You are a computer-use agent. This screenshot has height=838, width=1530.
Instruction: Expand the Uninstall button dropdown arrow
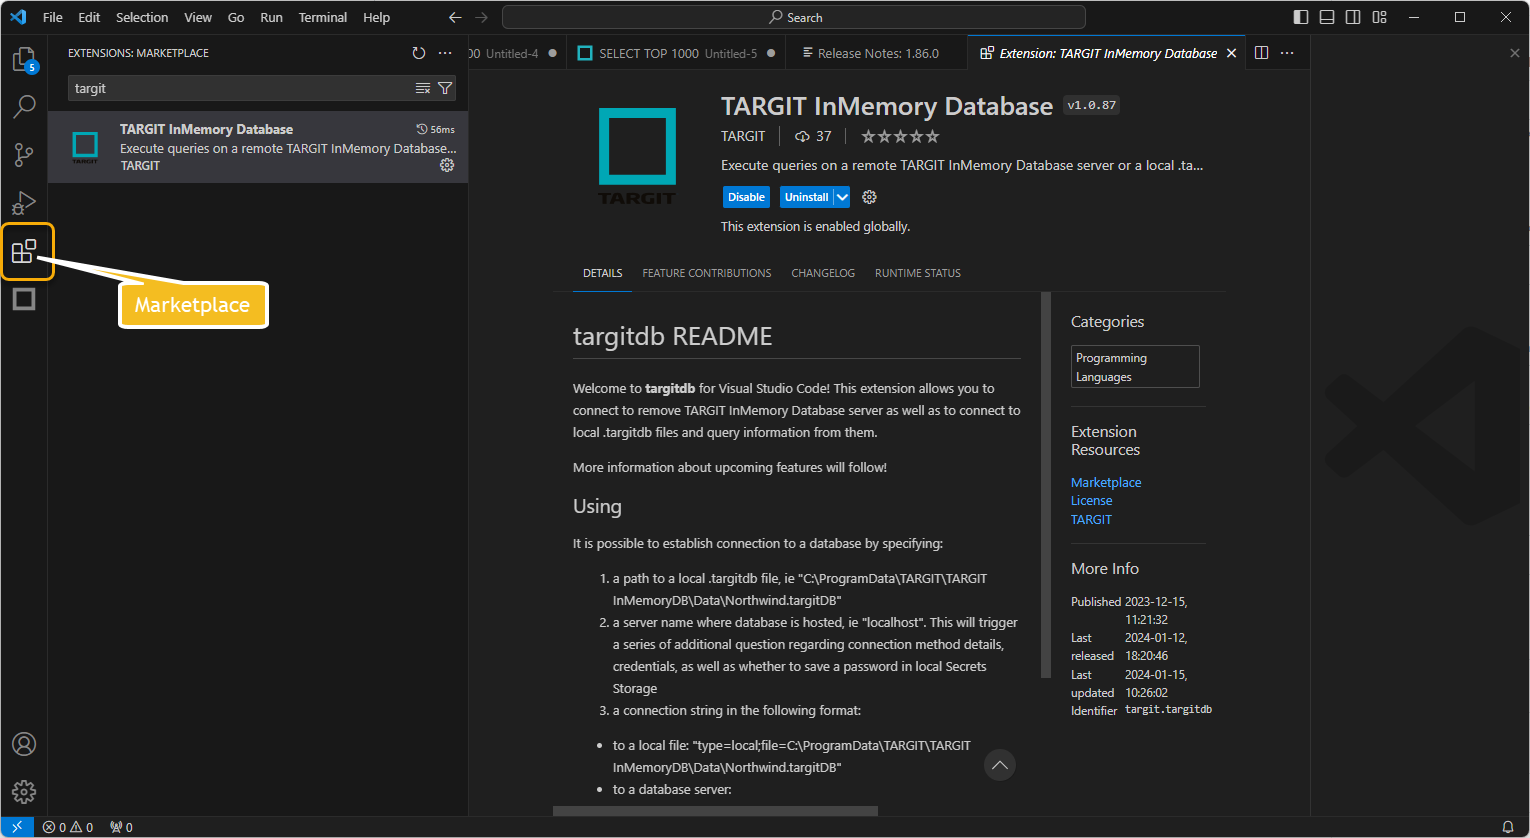pos(842,197)
